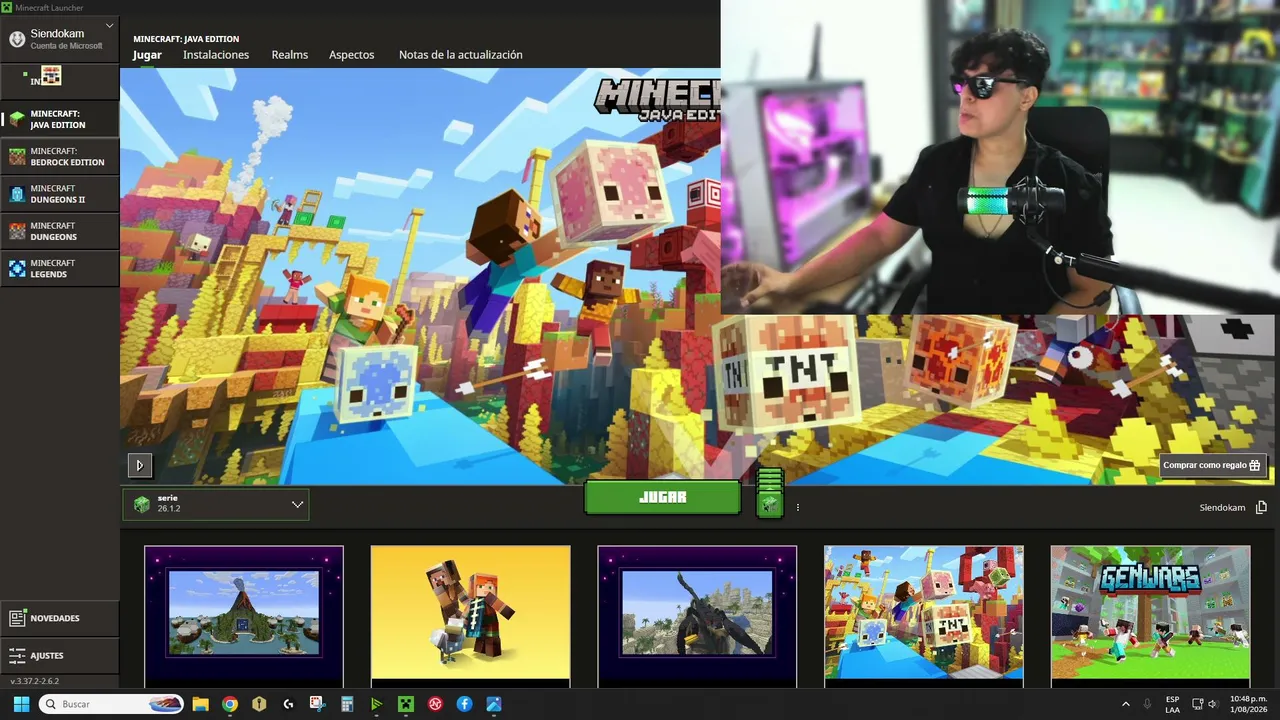
Task: Click the microphone tray icon
Action: tap(1147, 704)
